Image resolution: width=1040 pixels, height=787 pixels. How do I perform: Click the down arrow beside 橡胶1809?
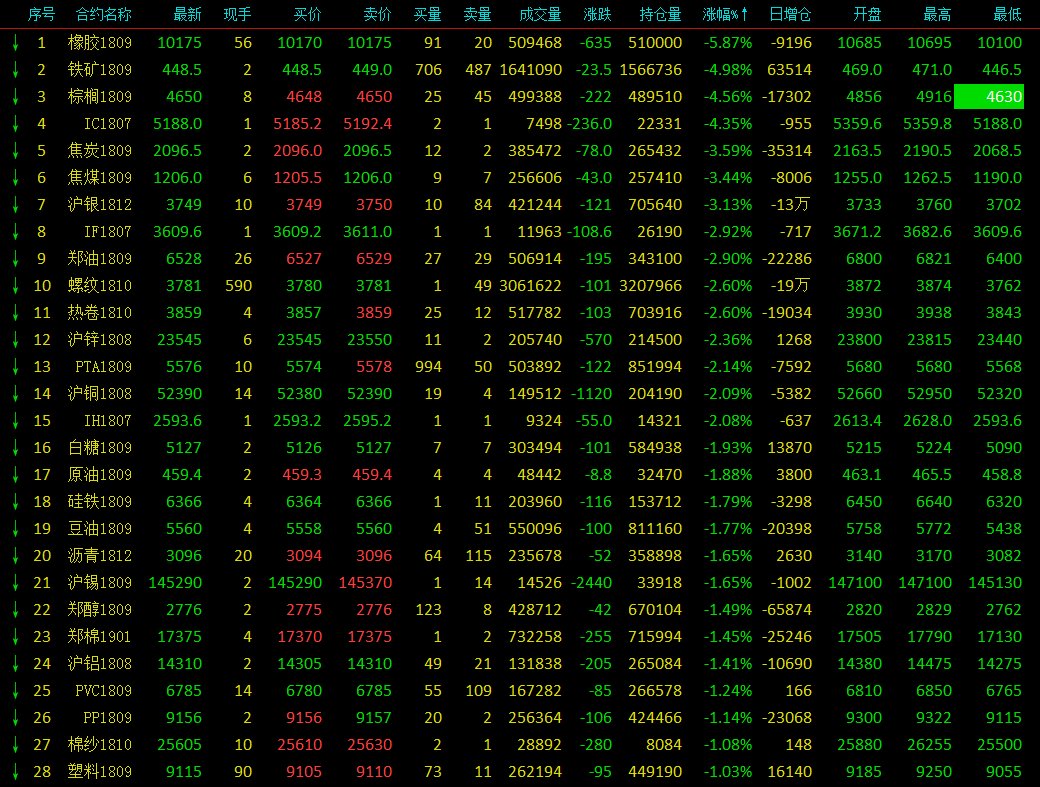(x=15, y=43)
